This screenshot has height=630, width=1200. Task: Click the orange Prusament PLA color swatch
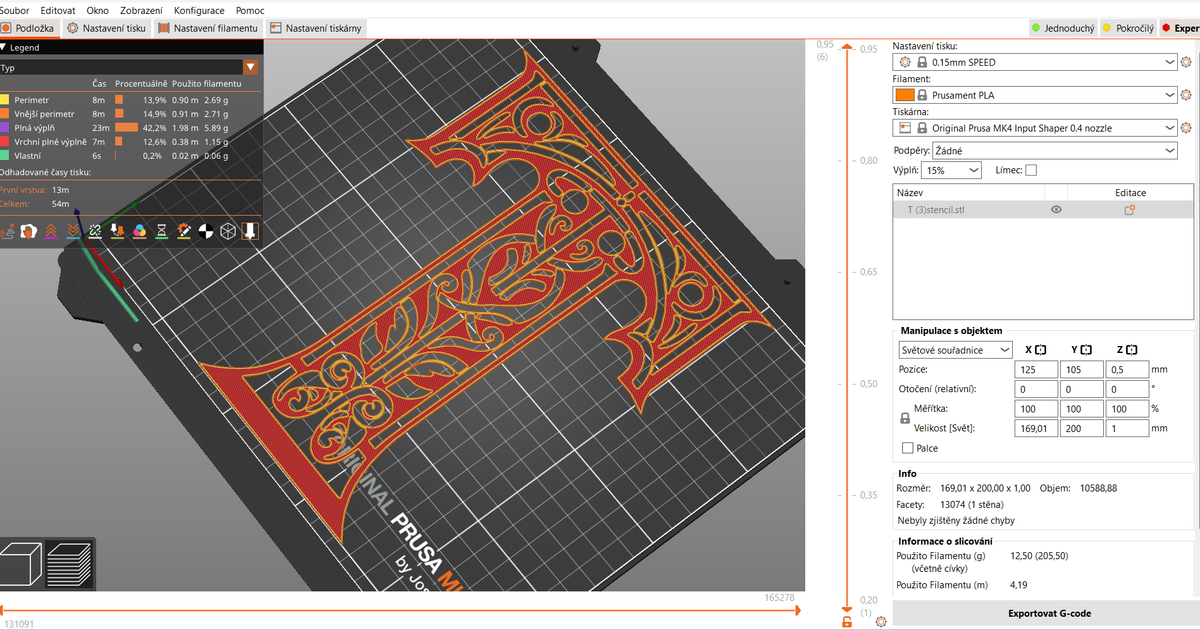point(903,95)
